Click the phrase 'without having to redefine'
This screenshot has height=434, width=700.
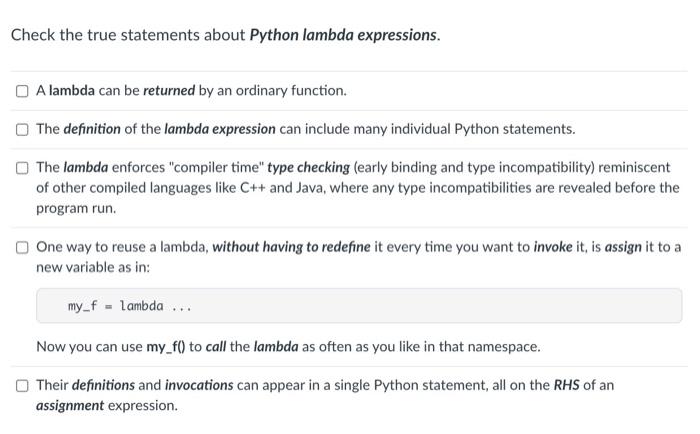(291, 247)
